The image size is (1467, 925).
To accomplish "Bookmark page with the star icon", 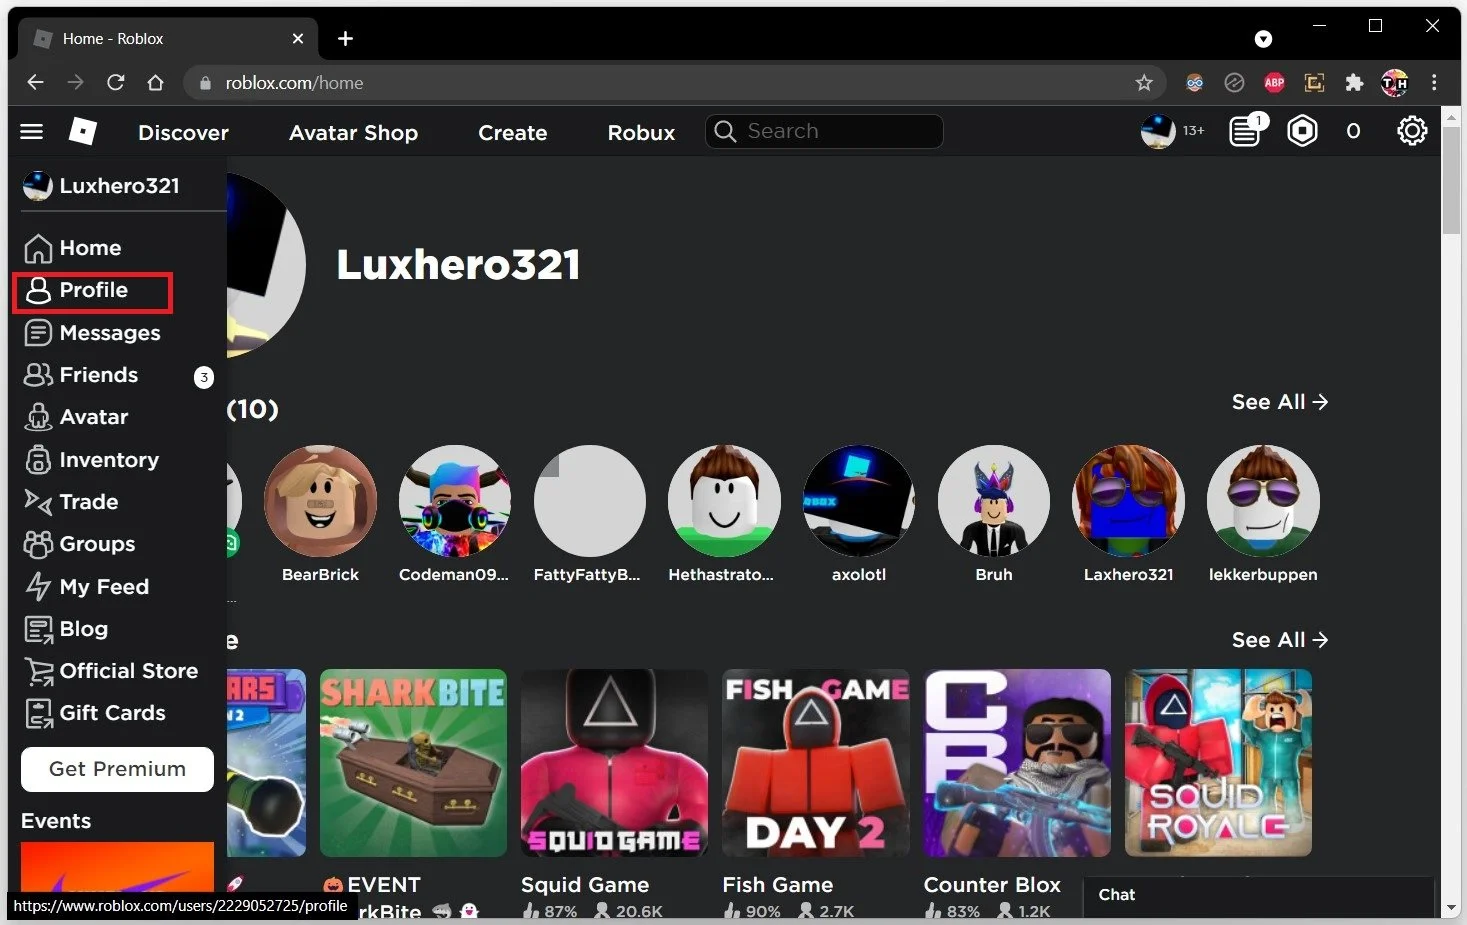I will pos(1144,82).
